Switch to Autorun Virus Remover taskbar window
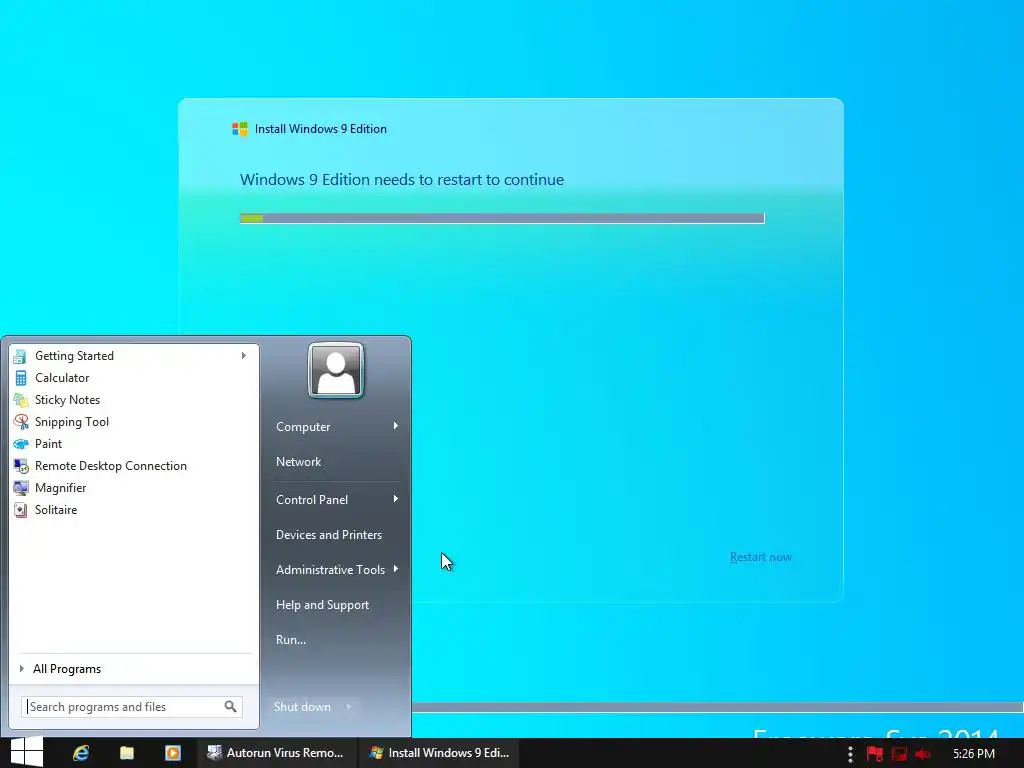Screen dimensions: 1024x768 click(x=277, y=753)
